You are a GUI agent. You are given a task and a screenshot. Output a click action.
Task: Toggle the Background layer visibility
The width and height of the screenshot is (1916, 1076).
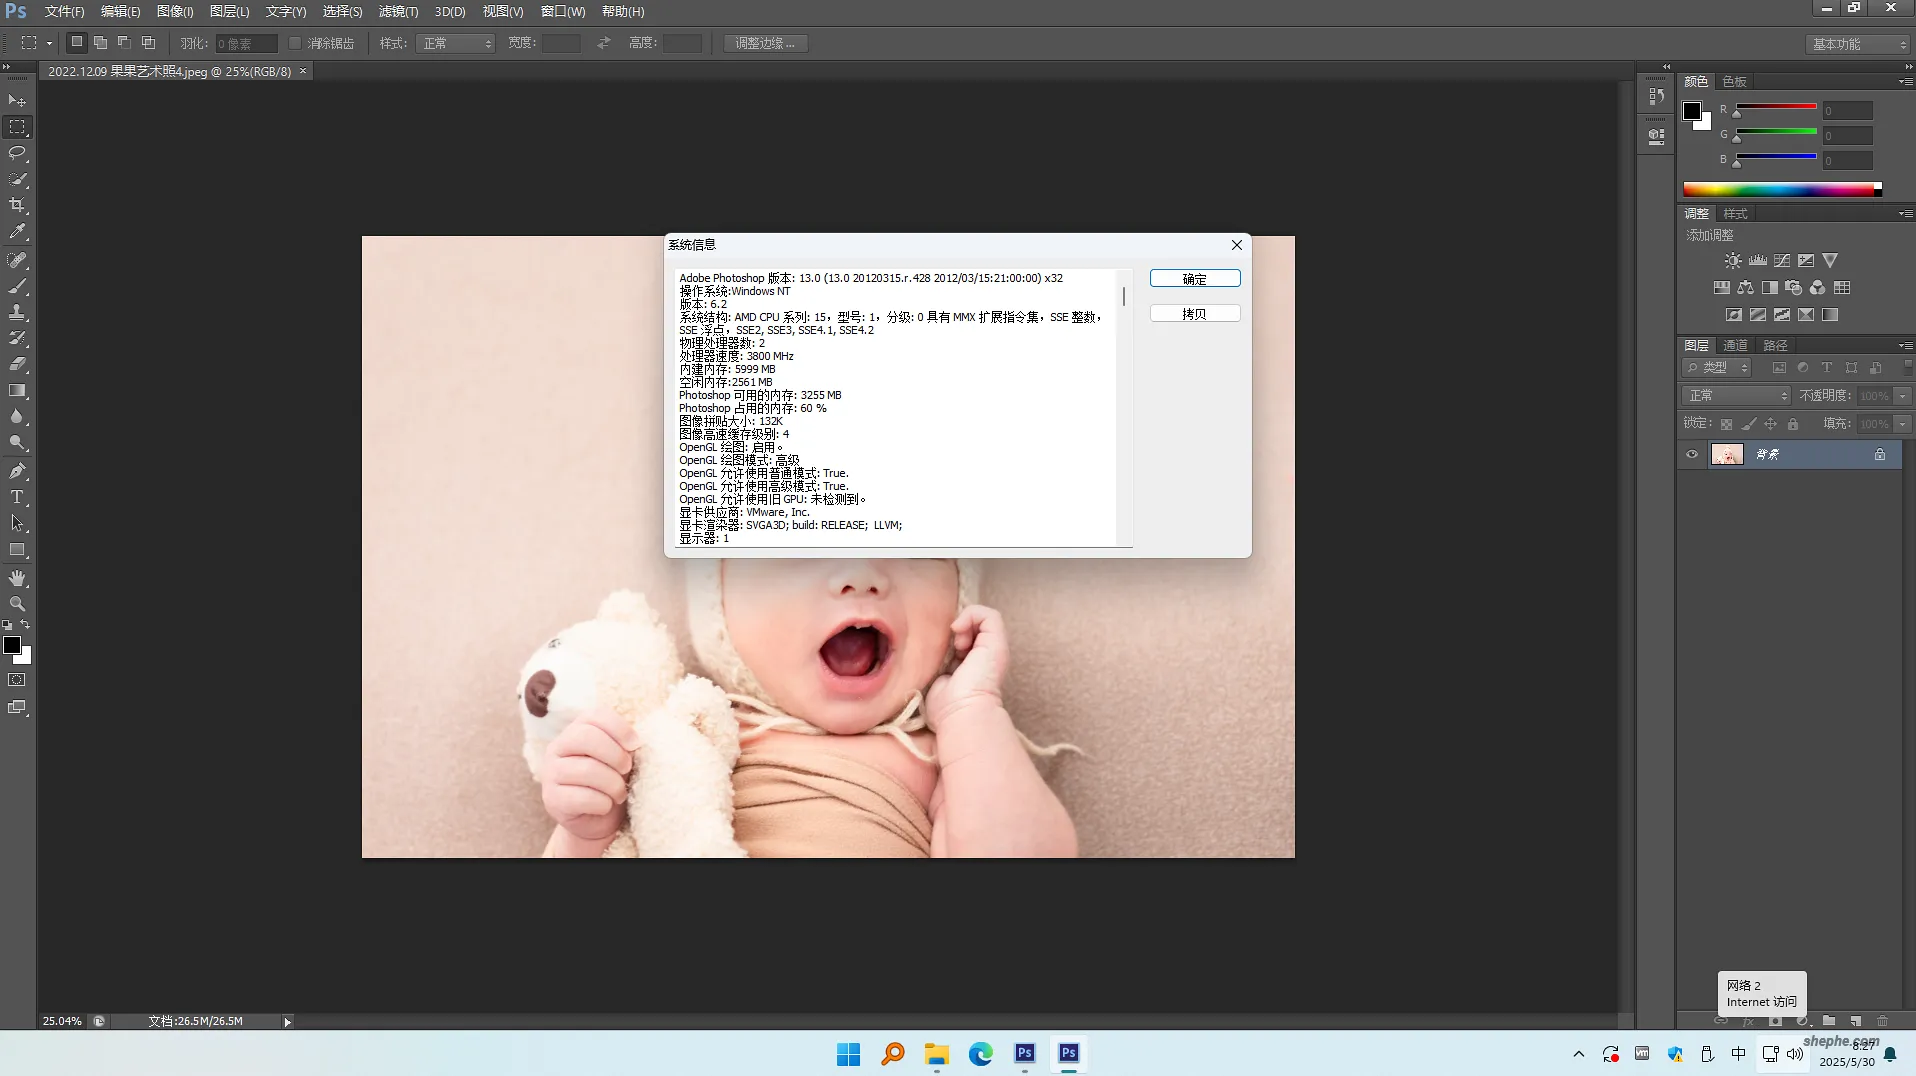coord(1692,454)
